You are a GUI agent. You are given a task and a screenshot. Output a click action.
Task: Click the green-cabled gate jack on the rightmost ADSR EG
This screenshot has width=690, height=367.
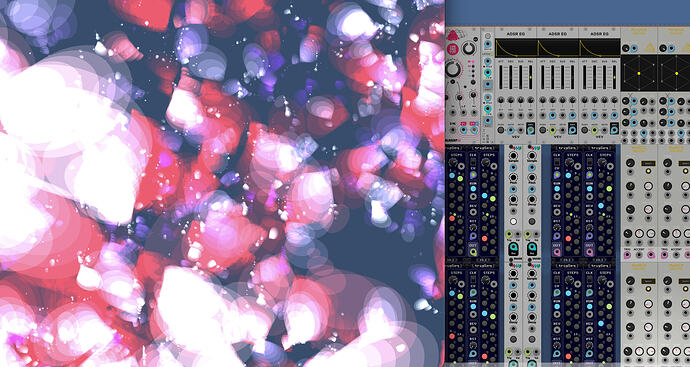click(595, 130)
